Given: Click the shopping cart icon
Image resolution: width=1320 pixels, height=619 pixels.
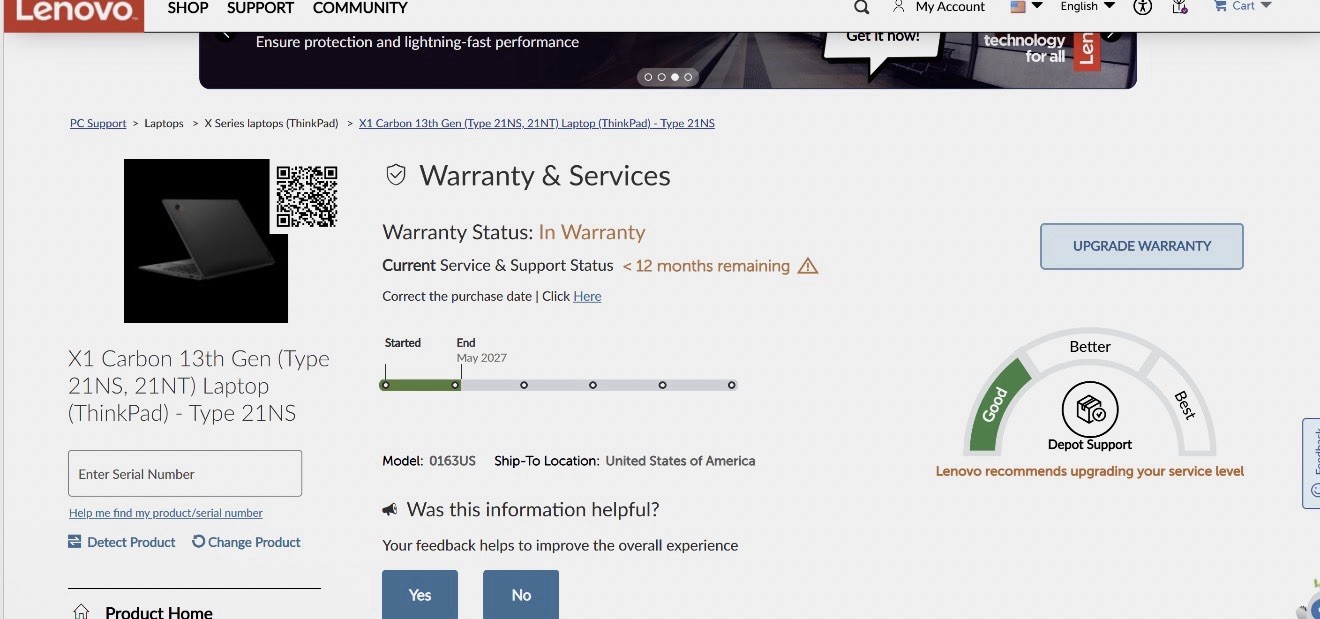Looking at the screenshot, I should (1220, 5).
